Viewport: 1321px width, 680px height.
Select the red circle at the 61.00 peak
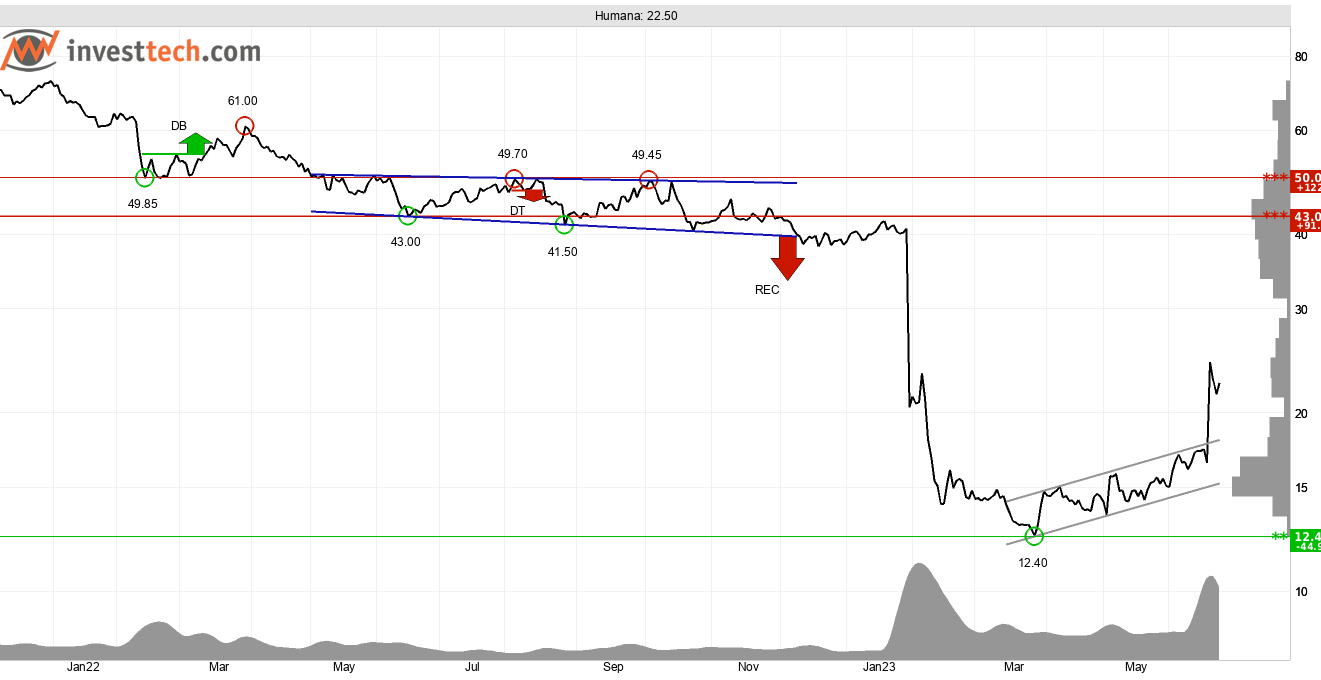click(244, 126)
